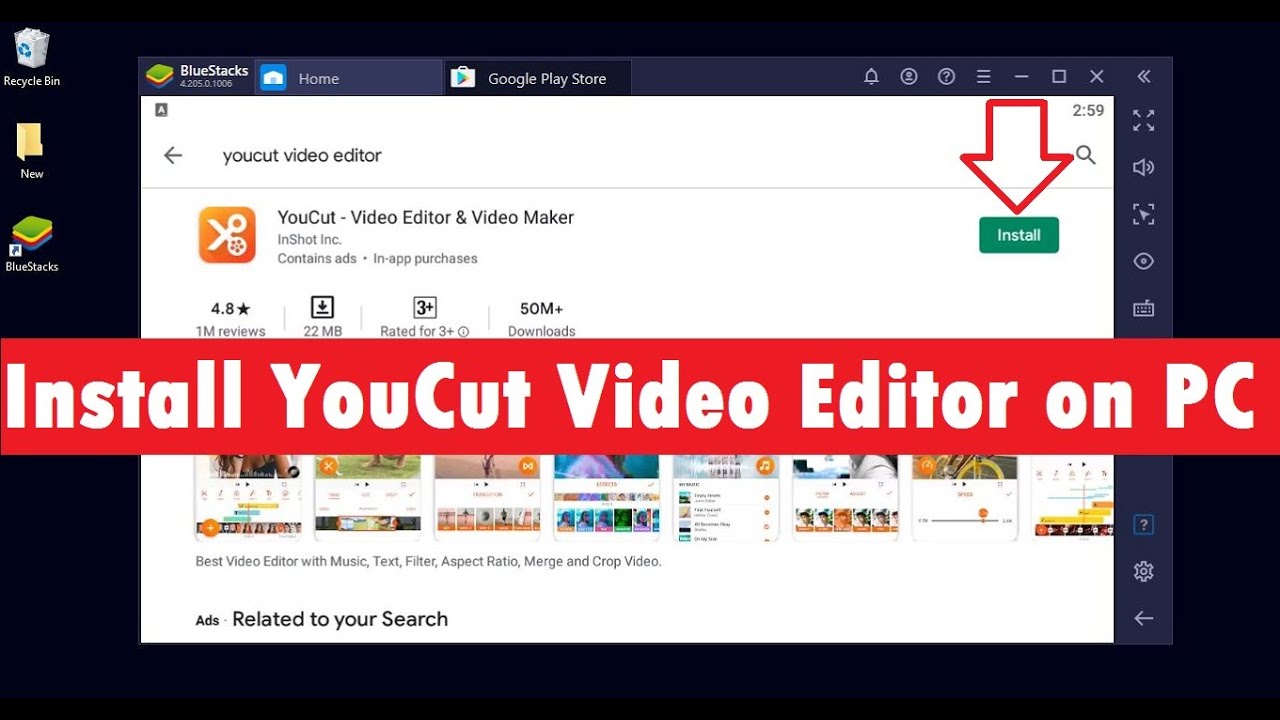Click the 'Contains ads' text
The height and width of the screenshot is (720, 1280).
pyautogui.click(x=317, y=258)
